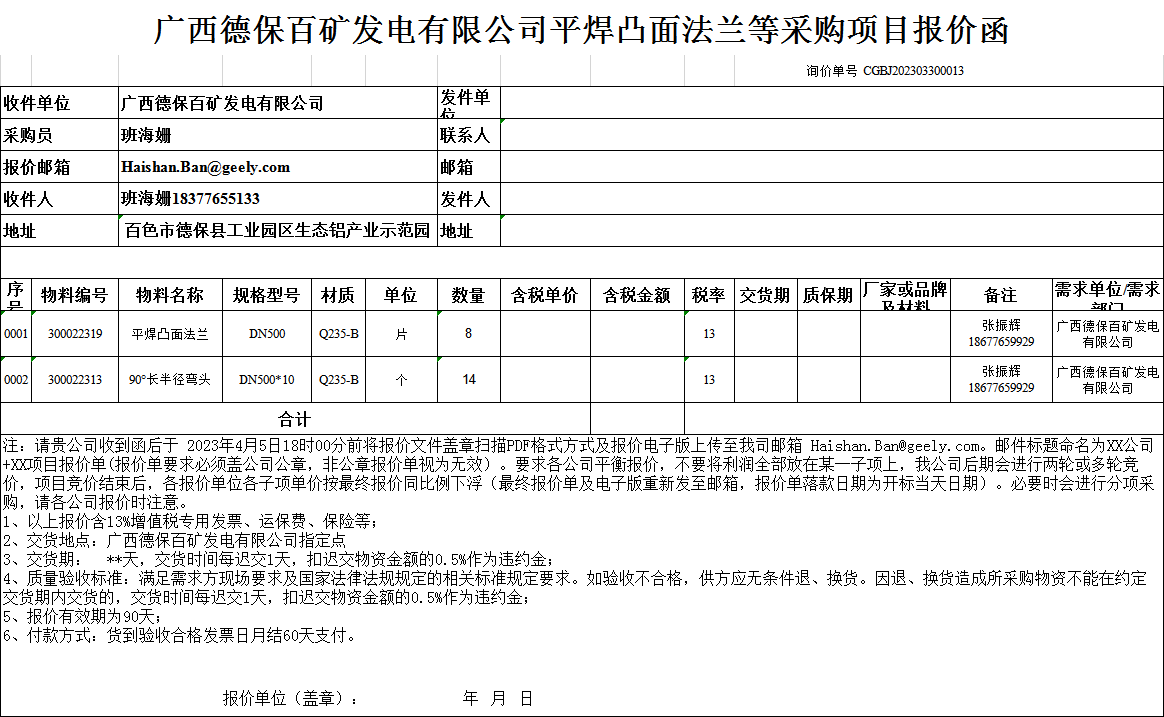Image resolution: width=1164 pixels, height=717 pixels.
Task: Select the 张振辉 remark in row 0001
Action: (x=1001, y=333)
